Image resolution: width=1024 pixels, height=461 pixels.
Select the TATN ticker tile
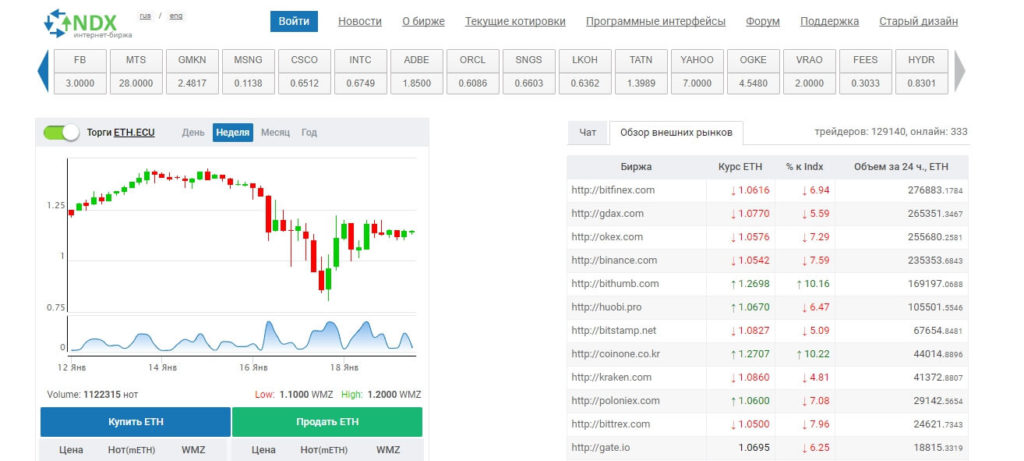pos(641,71)
